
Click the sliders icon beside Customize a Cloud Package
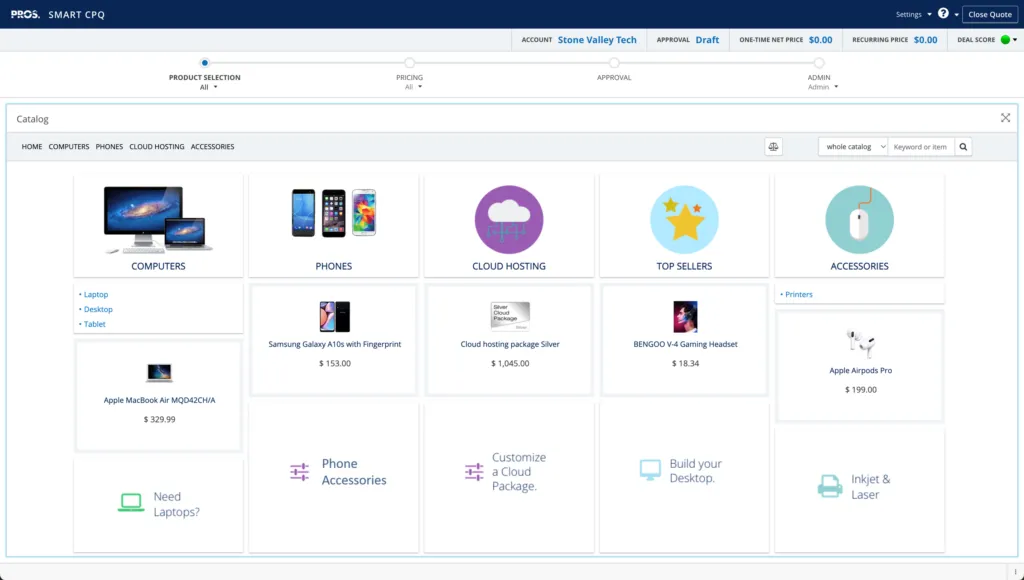[x=474, y=472]
